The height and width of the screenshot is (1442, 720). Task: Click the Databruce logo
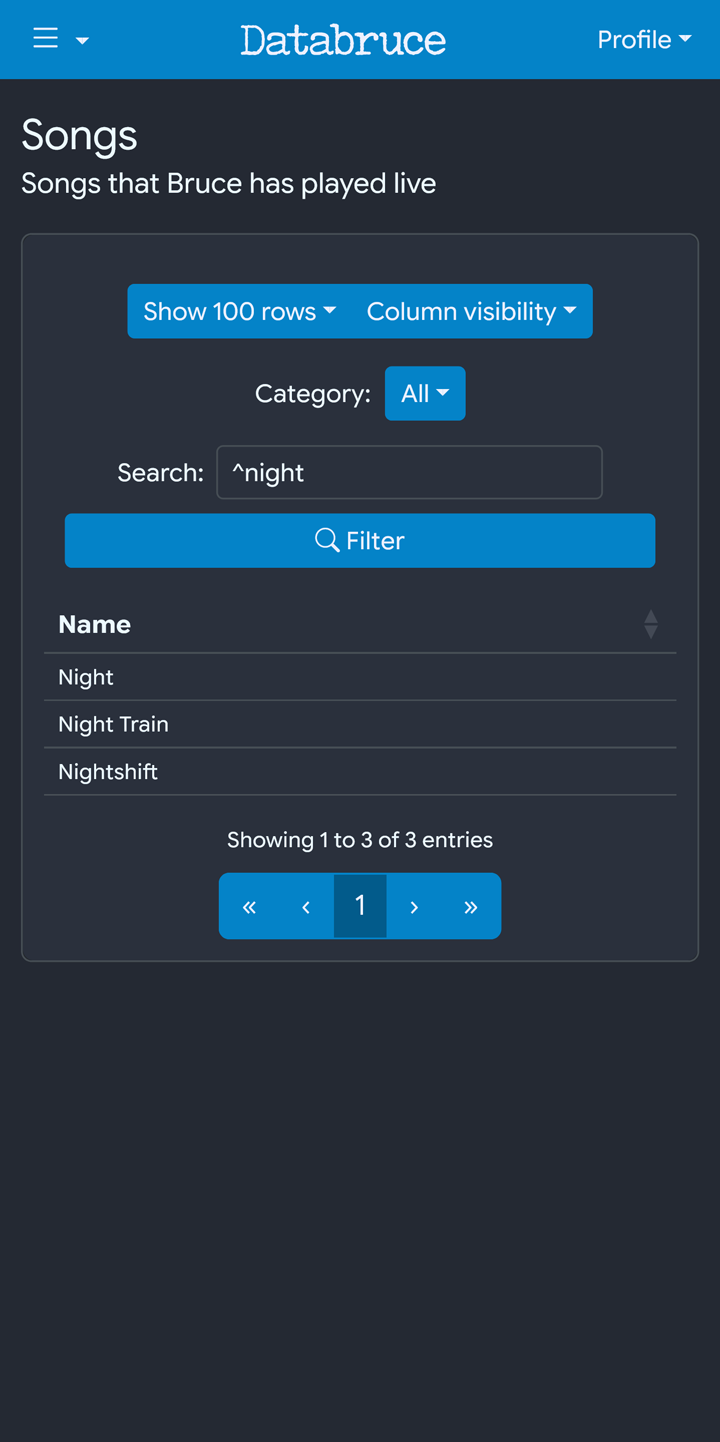343,40
